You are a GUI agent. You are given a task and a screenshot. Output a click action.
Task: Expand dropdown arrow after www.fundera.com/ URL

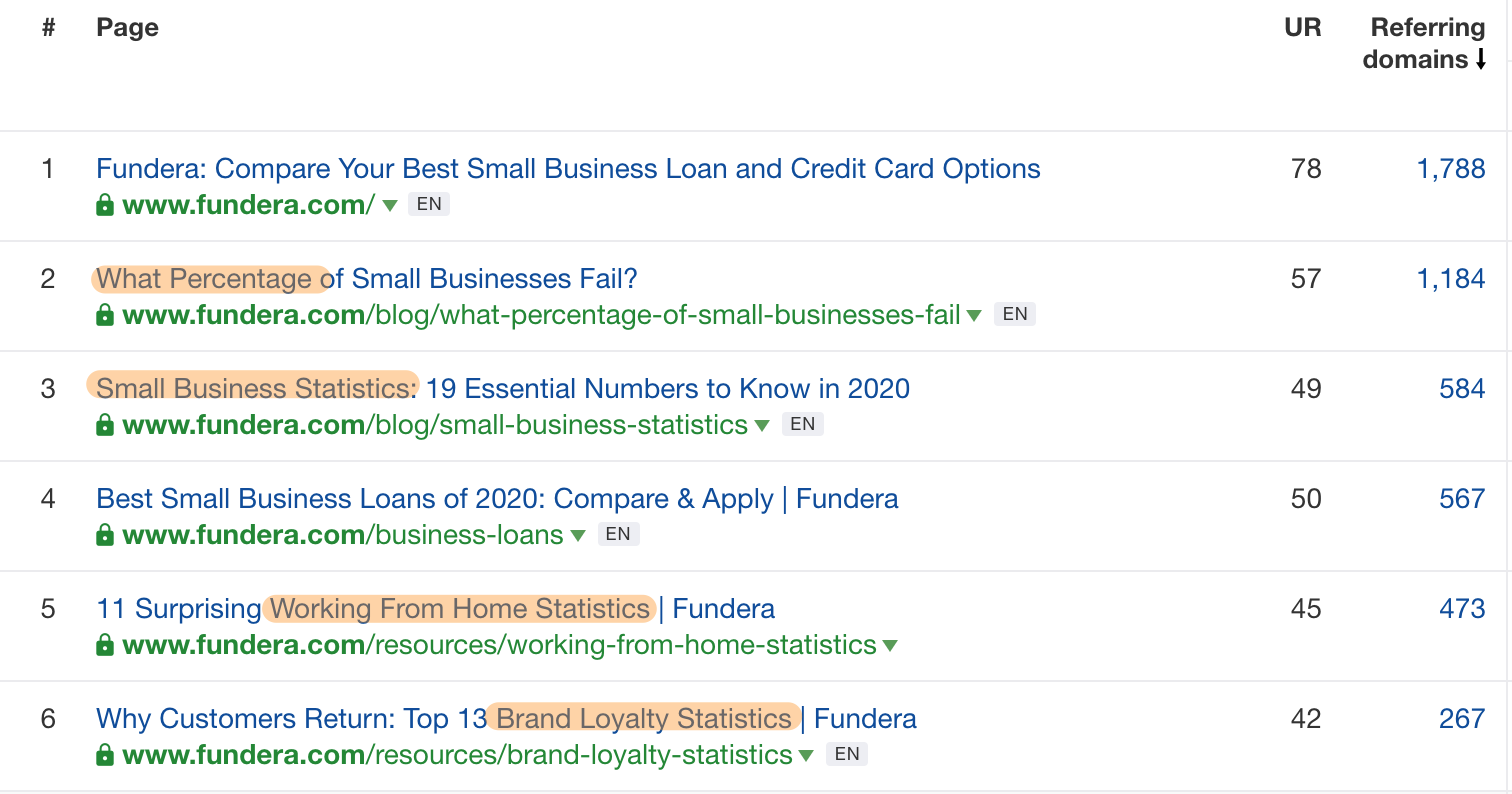[x=390, y=206]
